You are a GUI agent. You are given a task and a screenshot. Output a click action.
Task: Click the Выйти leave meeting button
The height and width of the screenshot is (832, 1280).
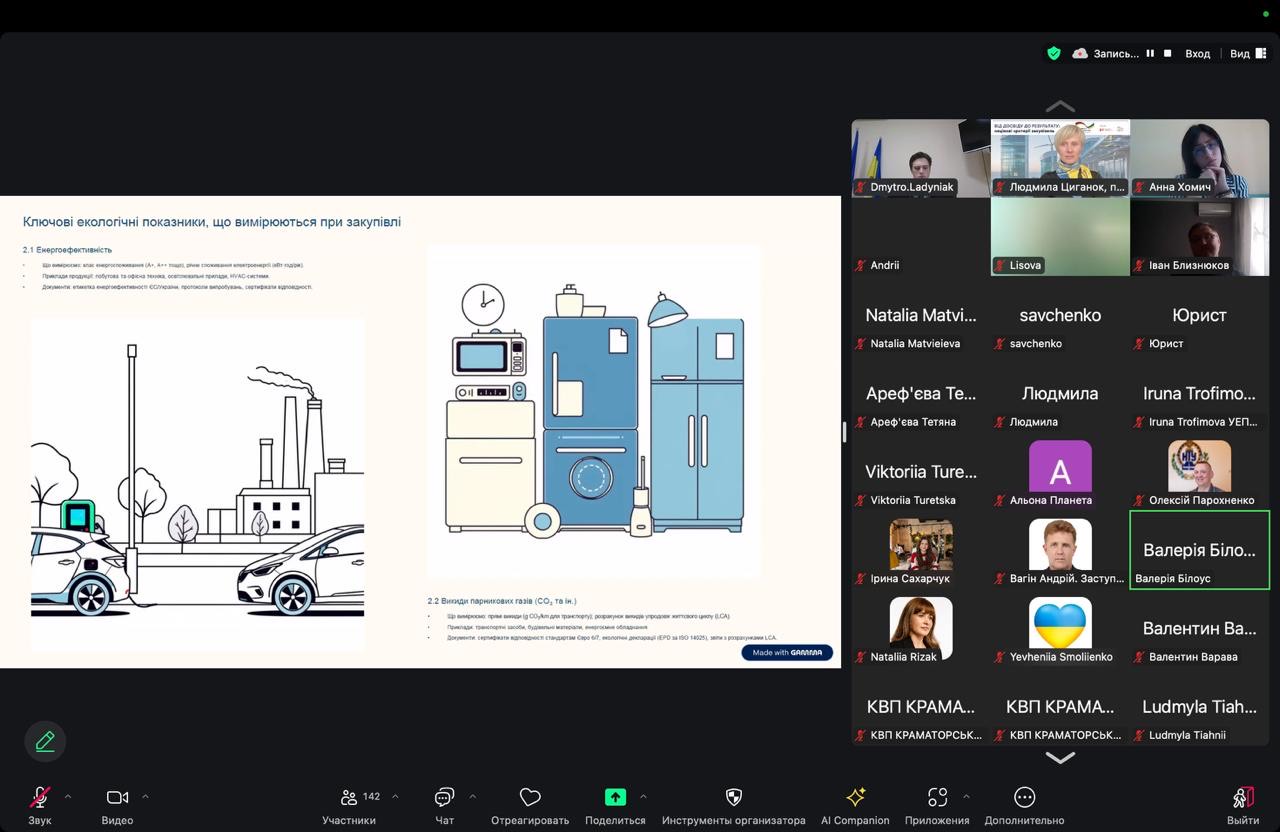point(1242,797)
